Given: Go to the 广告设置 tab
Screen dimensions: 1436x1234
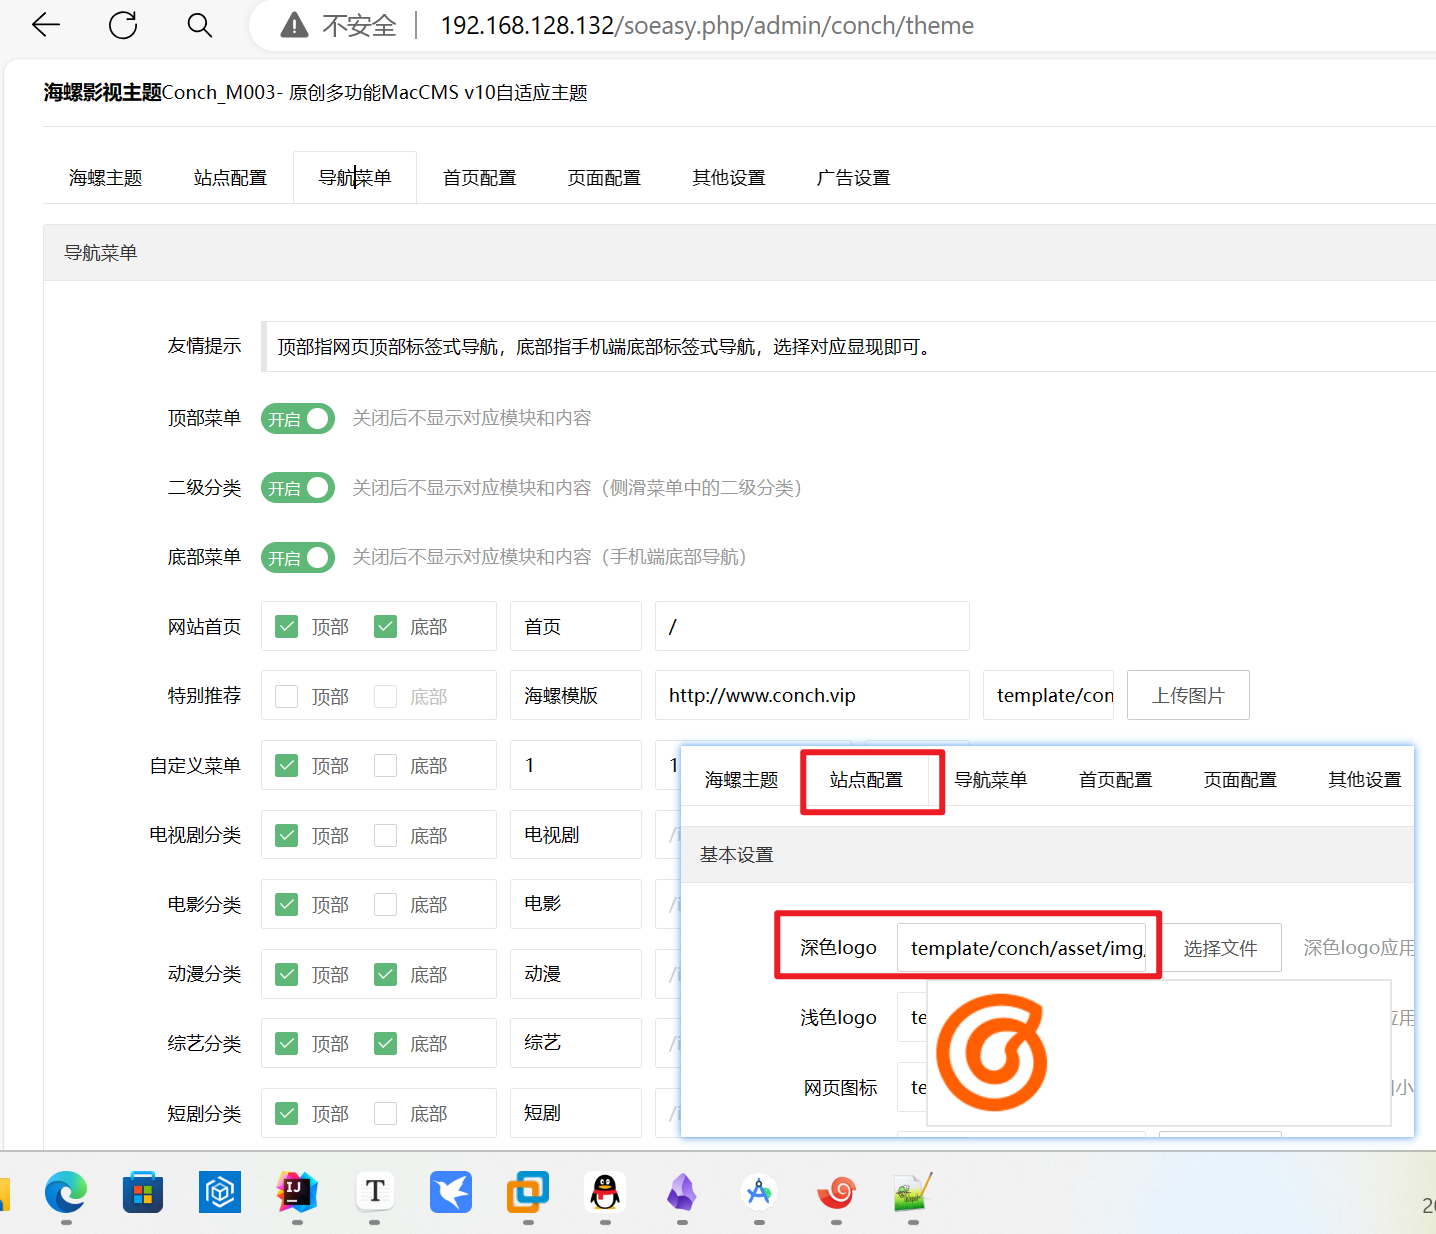Looking at the screenshot, I should (x=853, y=178).
